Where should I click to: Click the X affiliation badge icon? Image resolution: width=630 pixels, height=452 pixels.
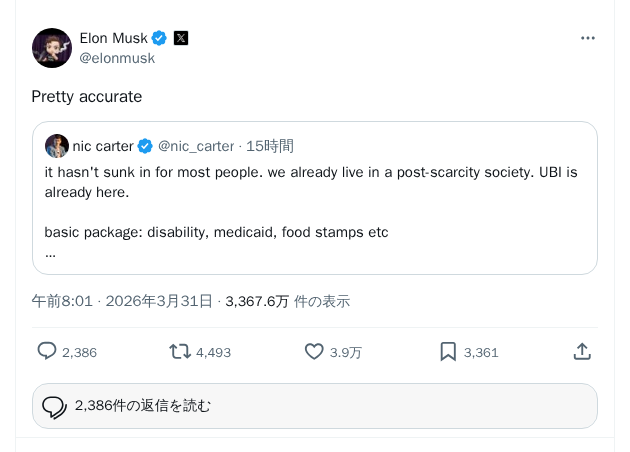181,38
